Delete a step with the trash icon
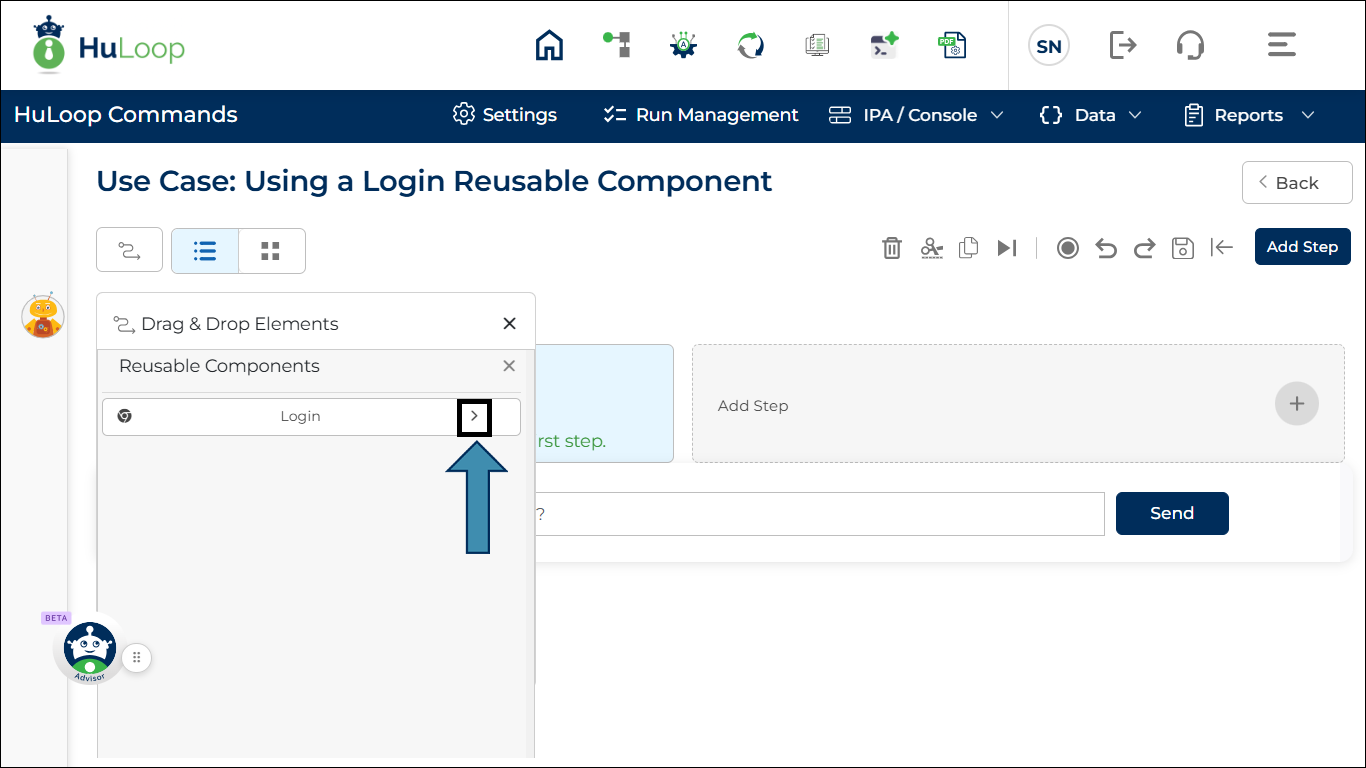 pyautogui.click(x=892, y=247)
